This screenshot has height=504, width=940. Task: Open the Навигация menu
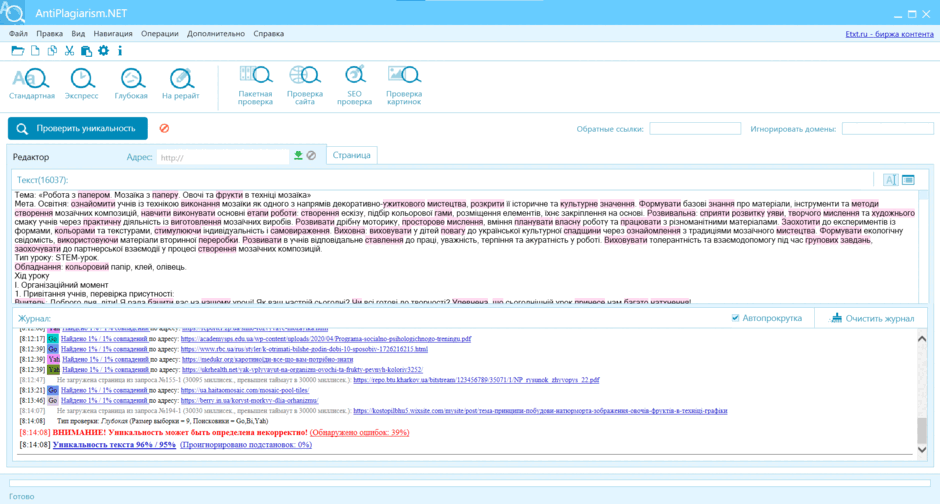[x=113, y=34]
